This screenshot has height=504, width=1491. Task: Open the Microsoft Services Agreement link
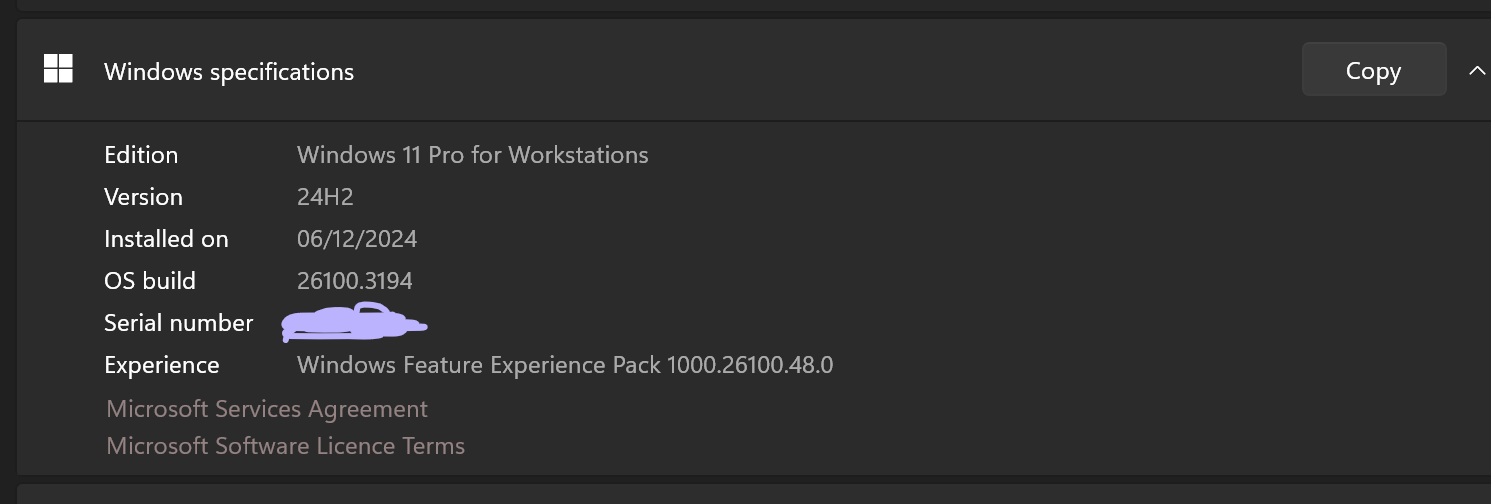[267, 409]
